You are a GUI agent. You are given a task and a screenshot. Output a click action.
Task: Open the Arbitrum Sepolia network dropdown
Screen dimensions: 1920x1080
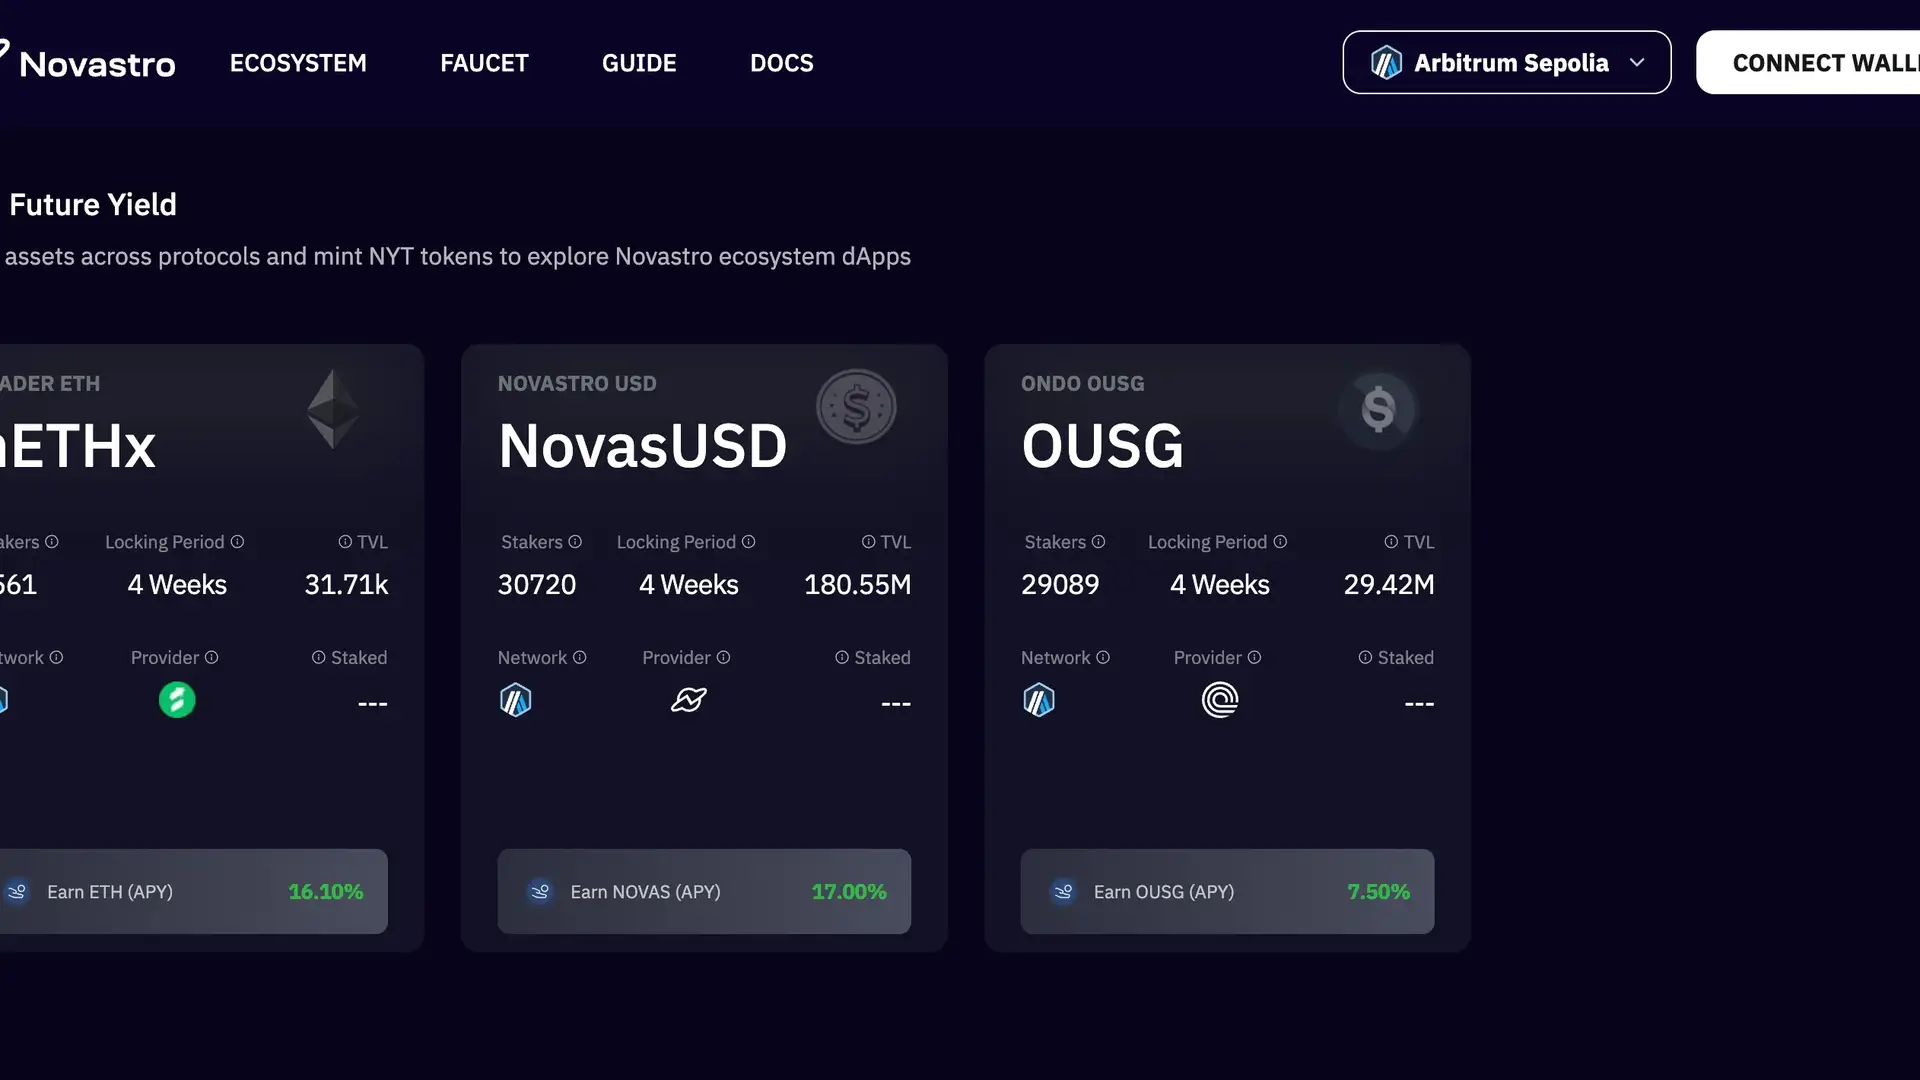[x=1506, y=63]
